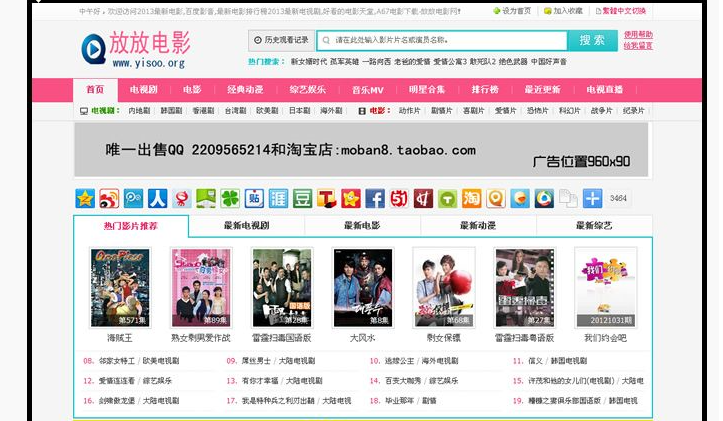Screen dimensions: 723x421
Task: Select 动作片 movie category
Action: tap(409, 111)
